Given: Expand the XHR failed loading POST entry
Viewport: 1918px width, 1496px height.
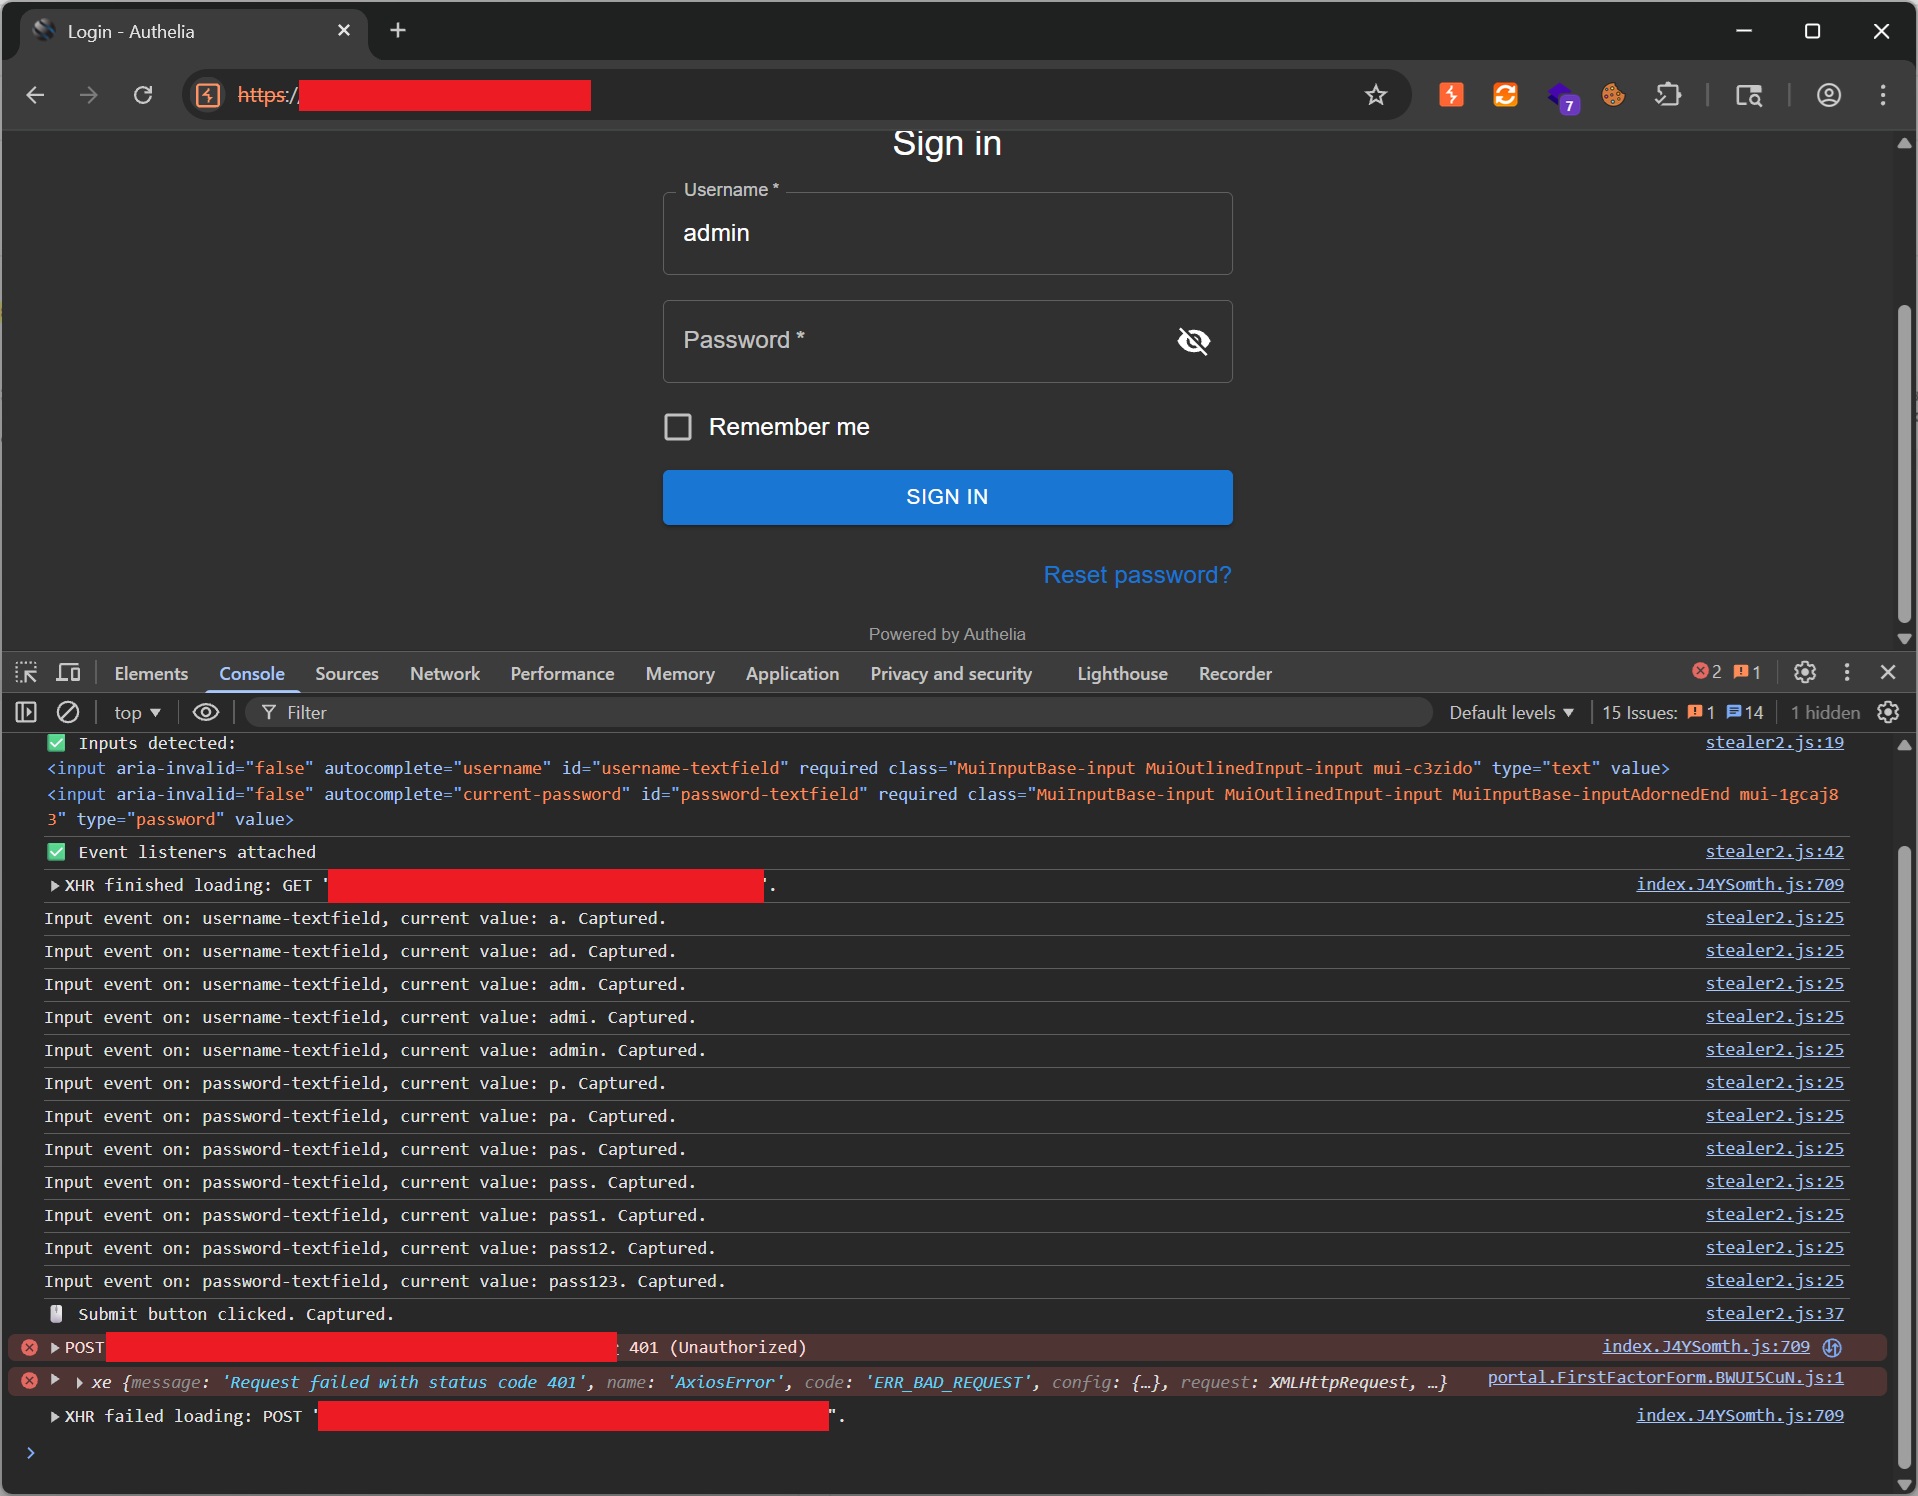Looking at the screenshot, I should pyautogui.click(x=55, y=1417).
